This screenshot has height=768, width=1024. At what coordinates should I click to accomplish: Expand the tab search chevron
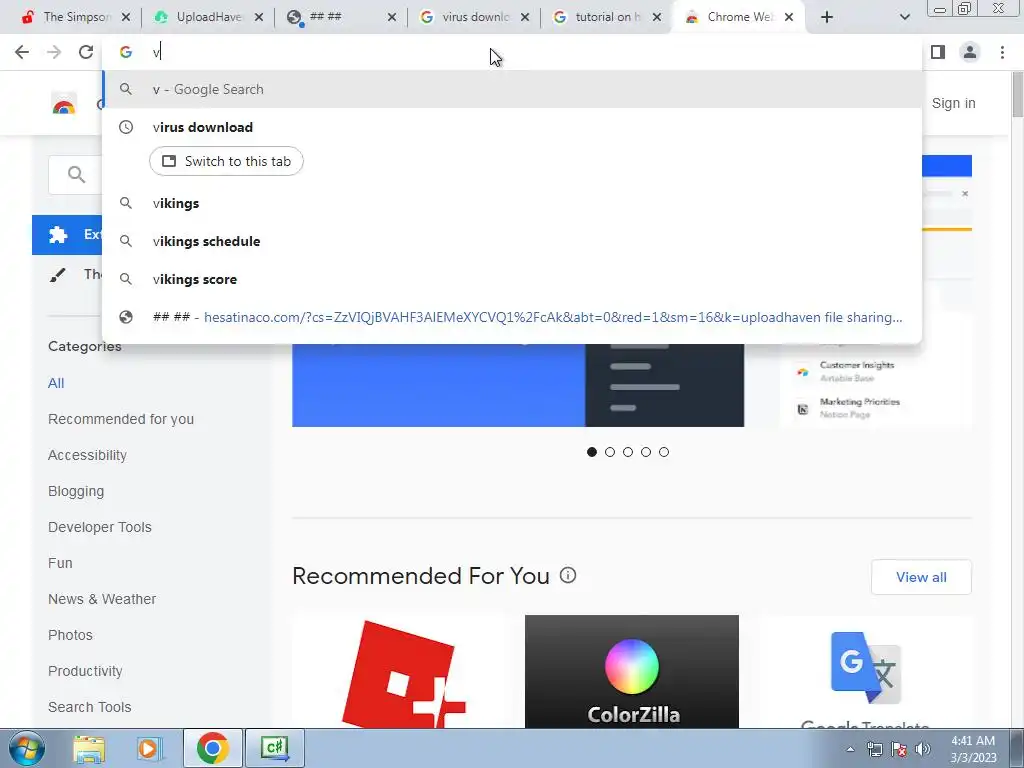(904, 18)
